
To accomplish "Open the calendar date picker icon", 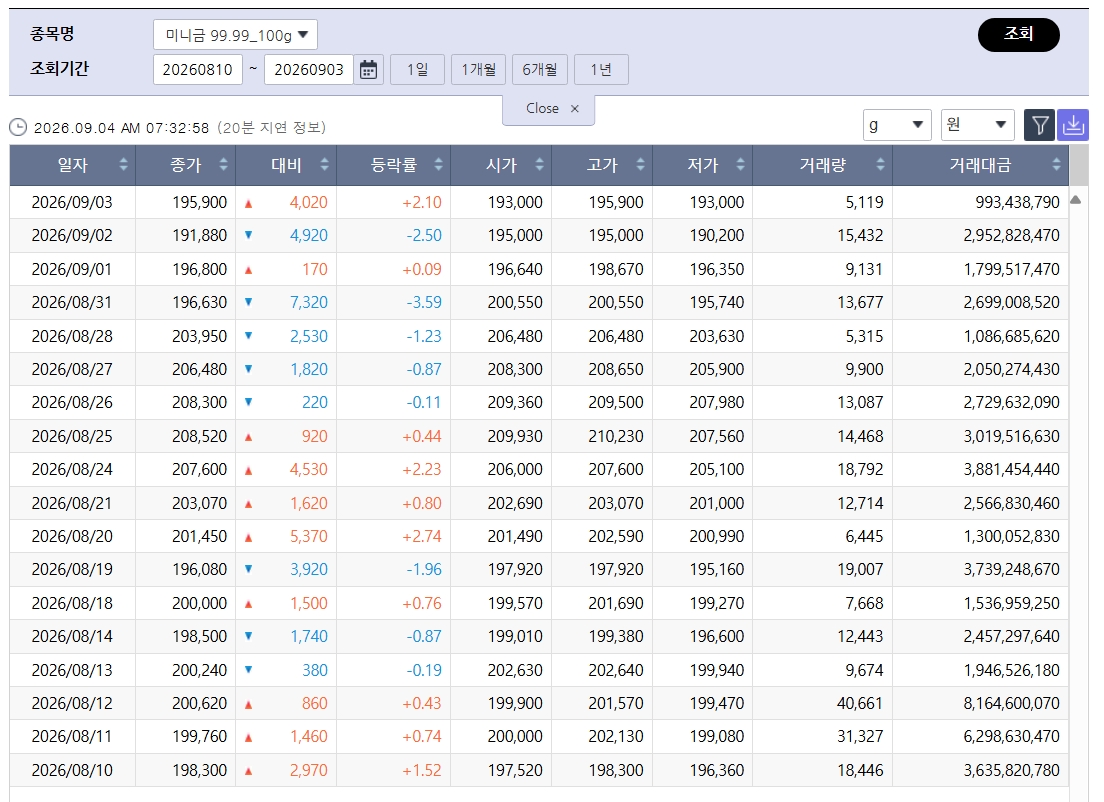I will tap(368, 70).
